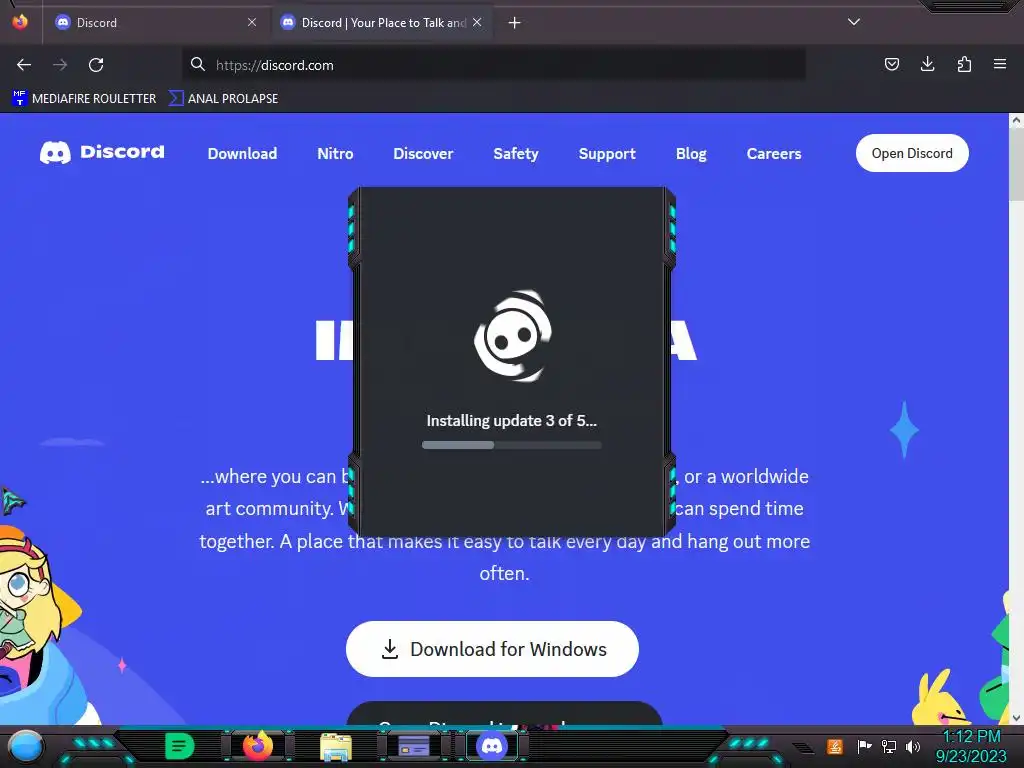1024x768 pixels.
Task: Go forward one page
Action: (x=60, y=65)
